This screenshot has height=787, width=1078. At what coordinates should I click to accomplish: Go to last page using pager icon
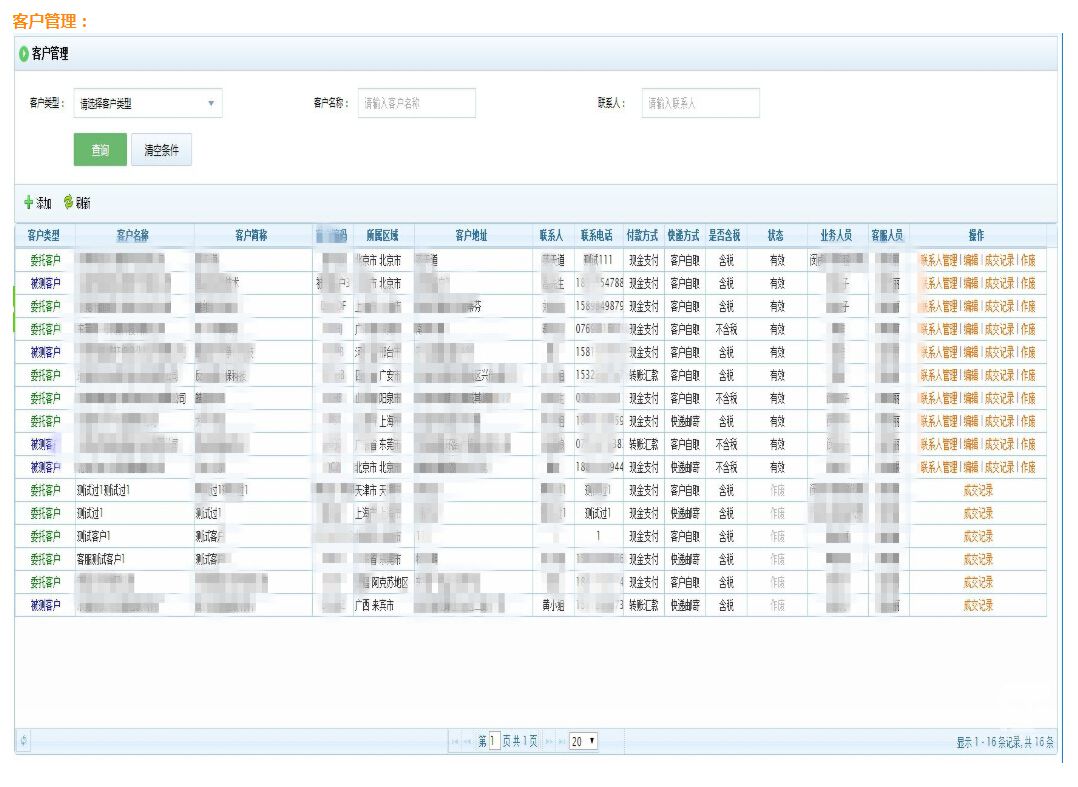tap(560, 742)
